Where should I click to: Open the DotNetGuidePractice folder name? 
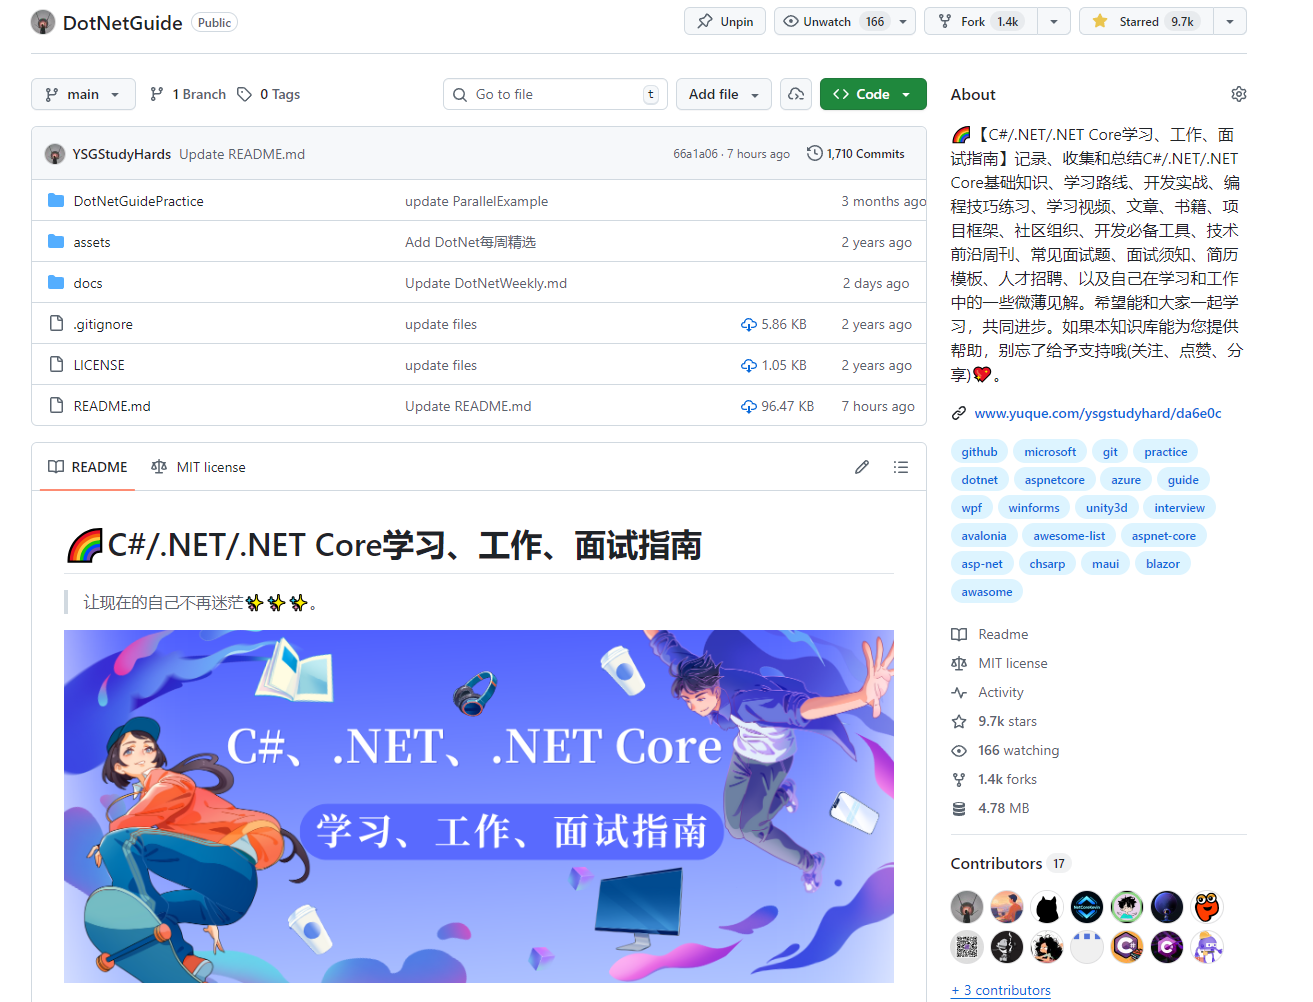coord(139,201)
